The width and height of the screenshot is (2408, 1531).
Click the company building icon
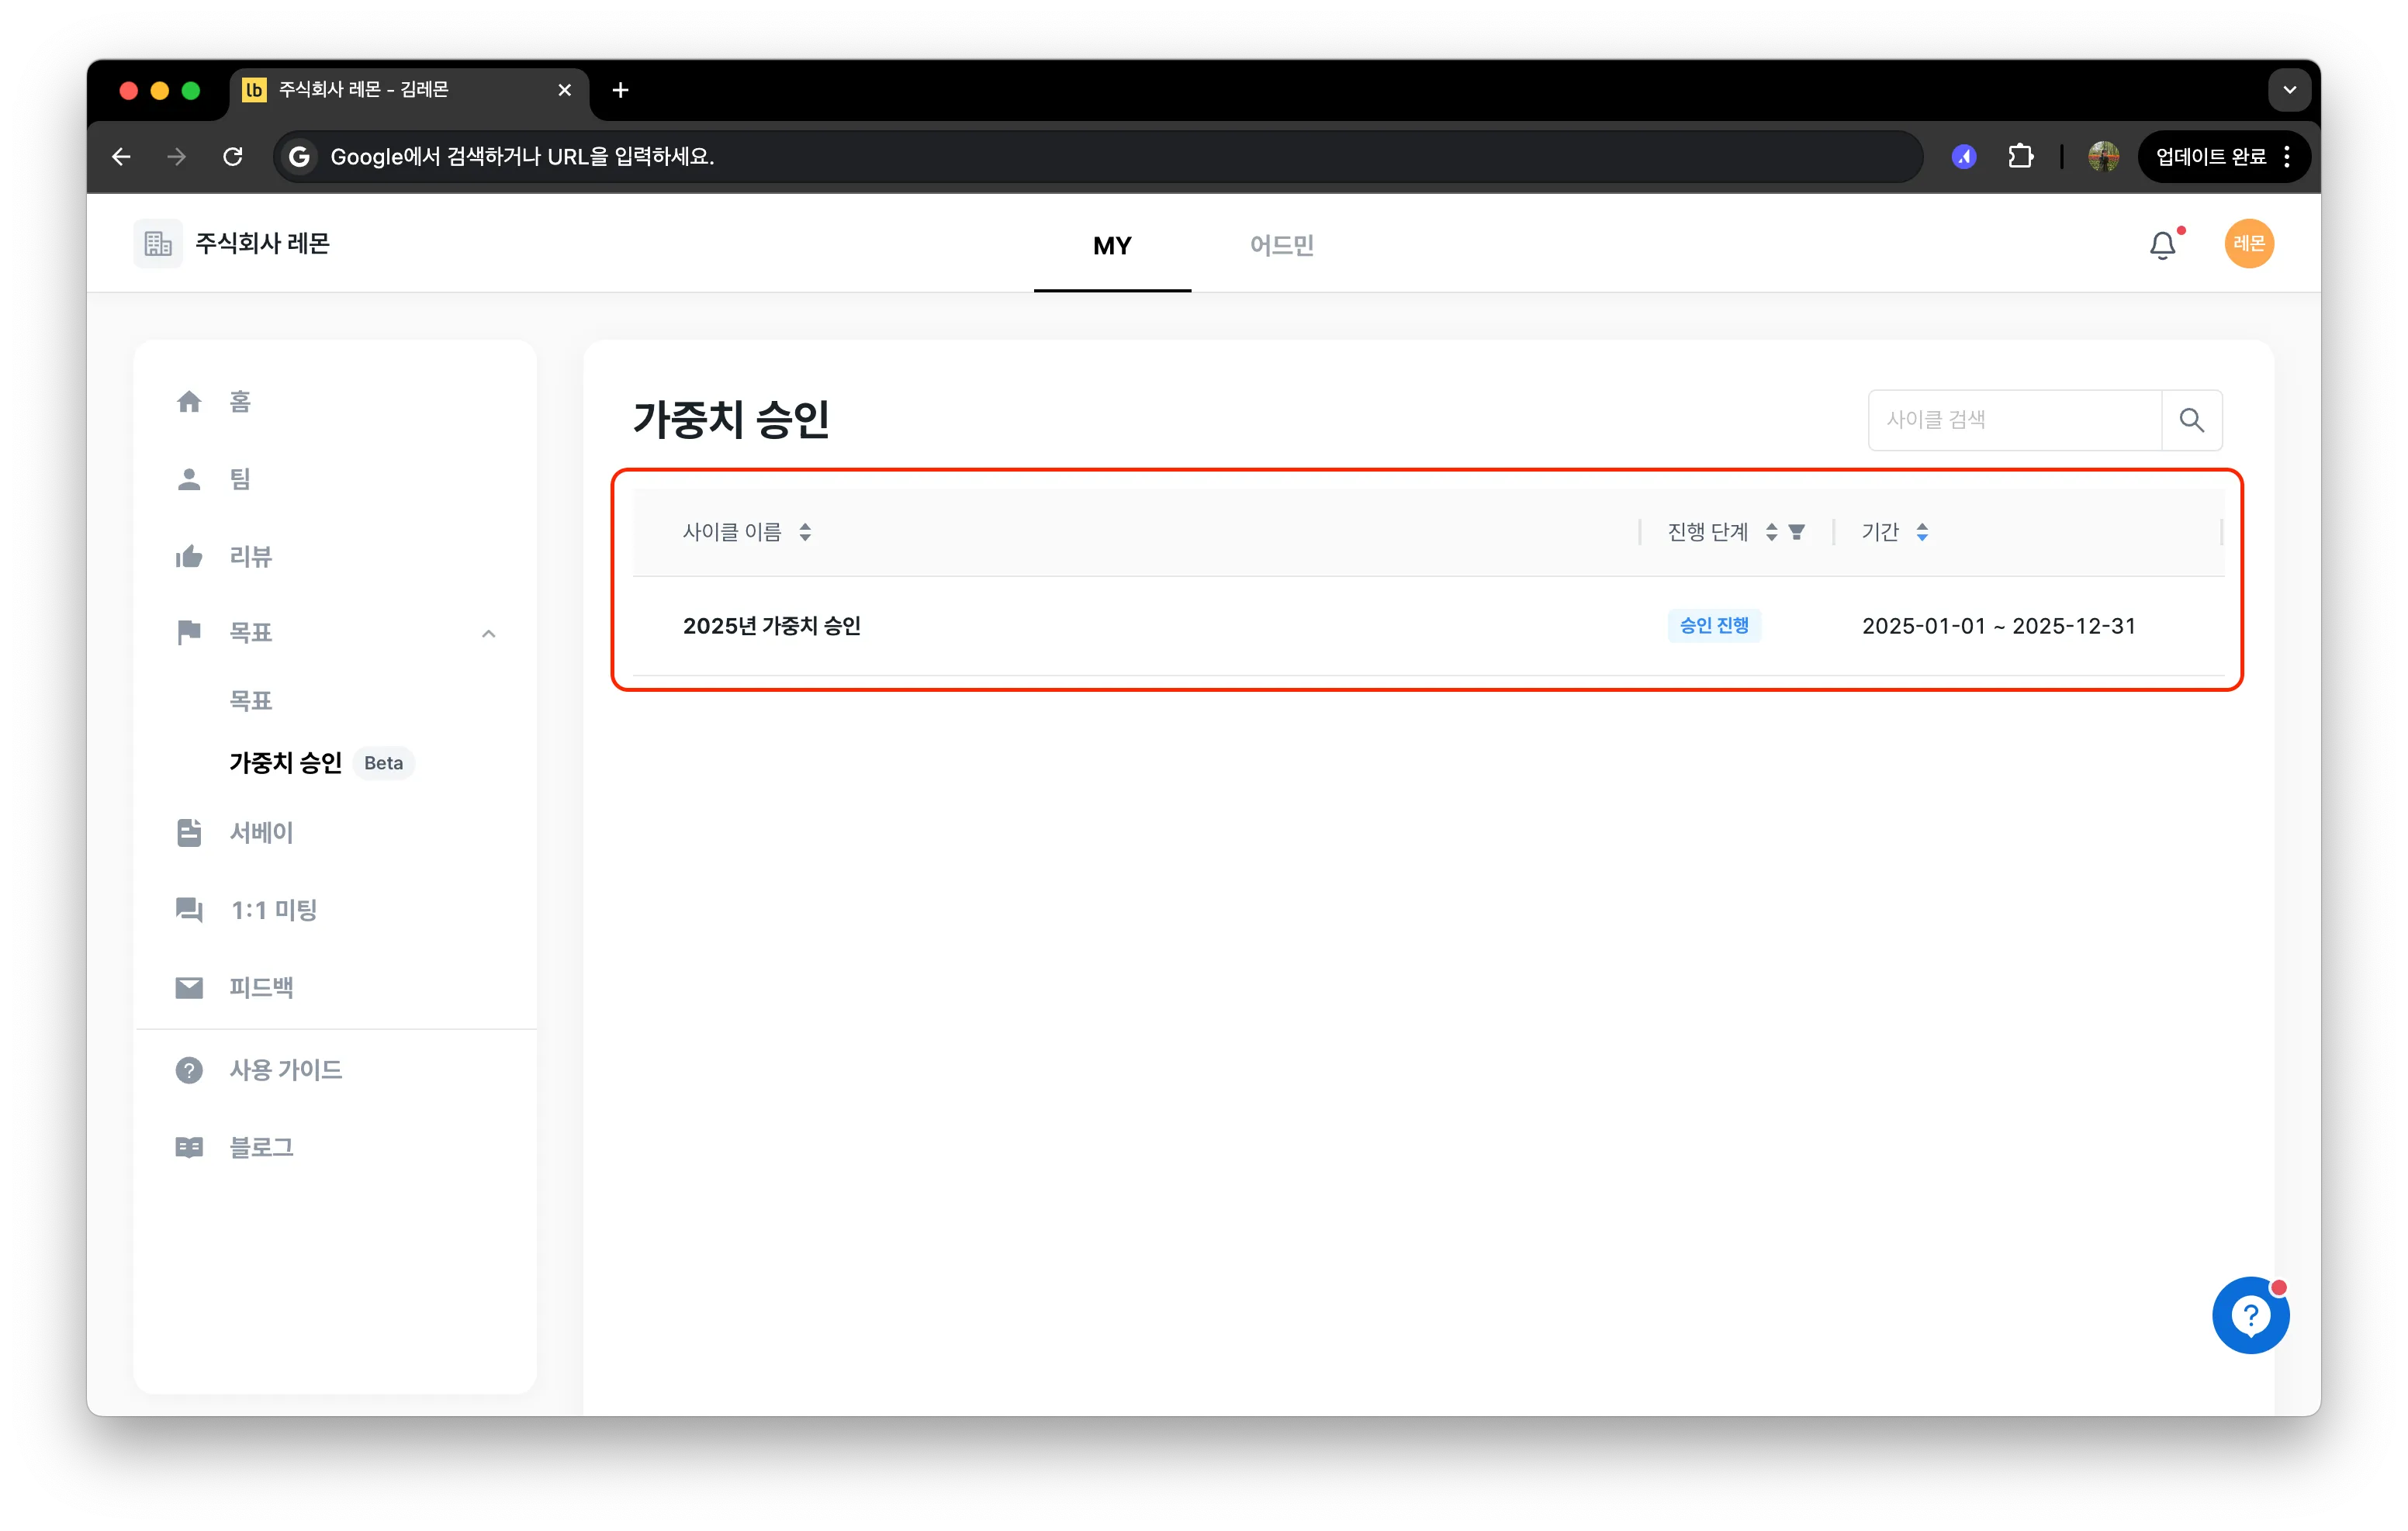pos(158,244)
